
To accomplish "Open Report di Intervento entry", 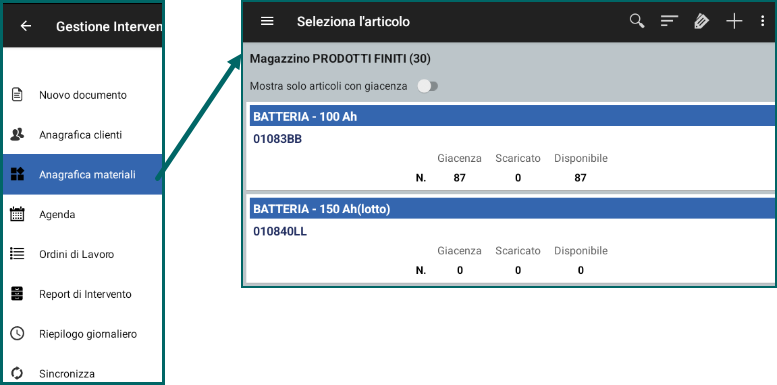I will pos(83,294).
